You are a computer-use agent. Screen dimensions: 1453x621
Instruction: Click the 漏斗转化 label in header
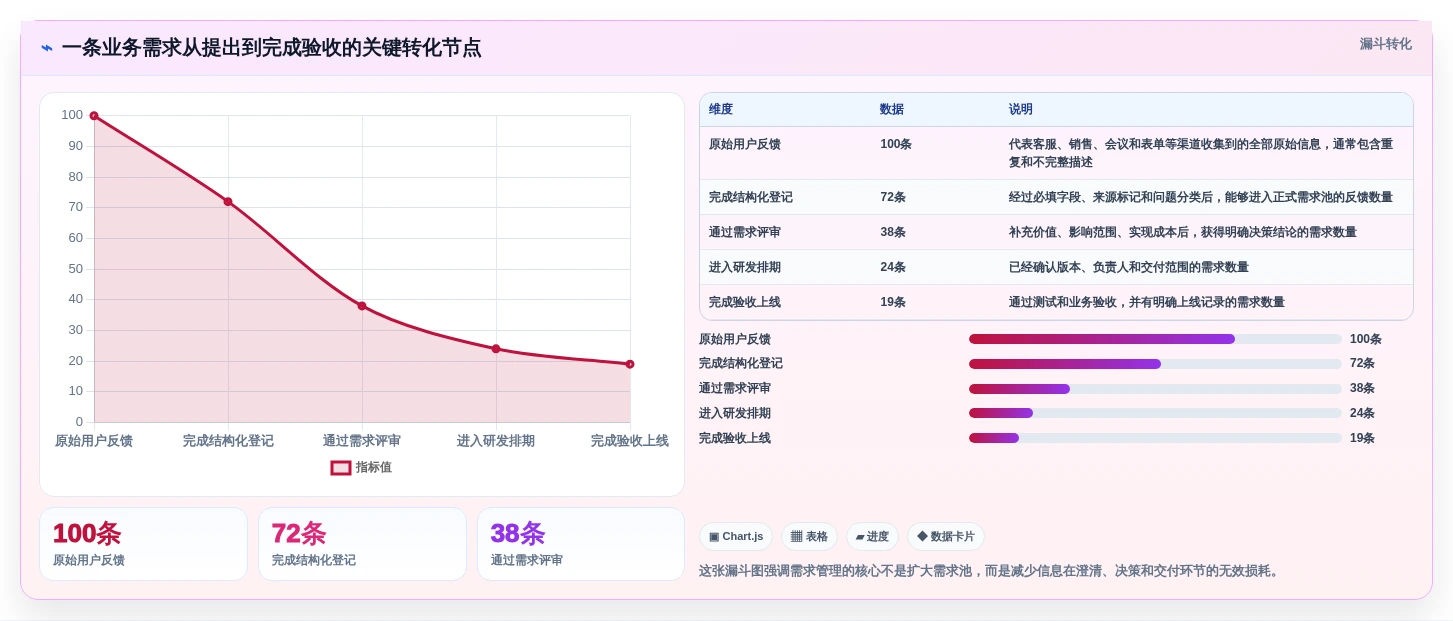pos(1385,44)
